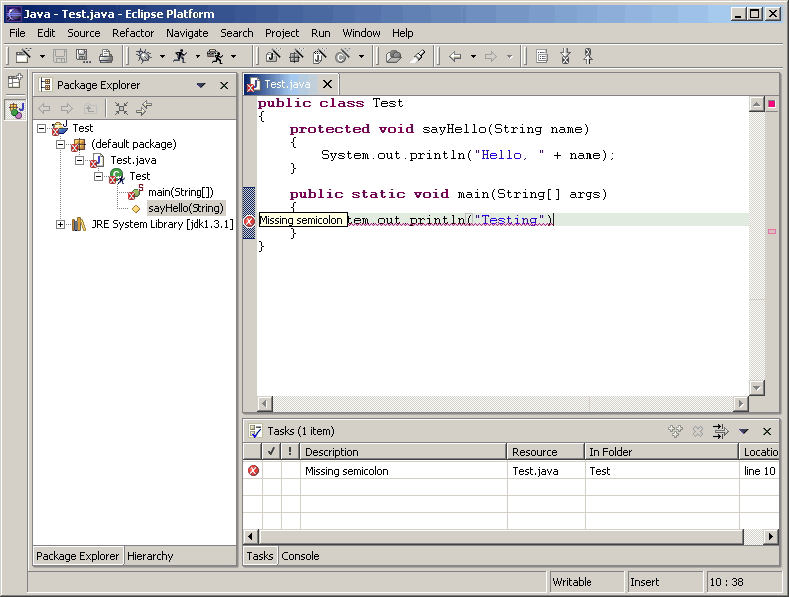Open the Refactor menu
The image size is (789, 597).
[133, 33]
